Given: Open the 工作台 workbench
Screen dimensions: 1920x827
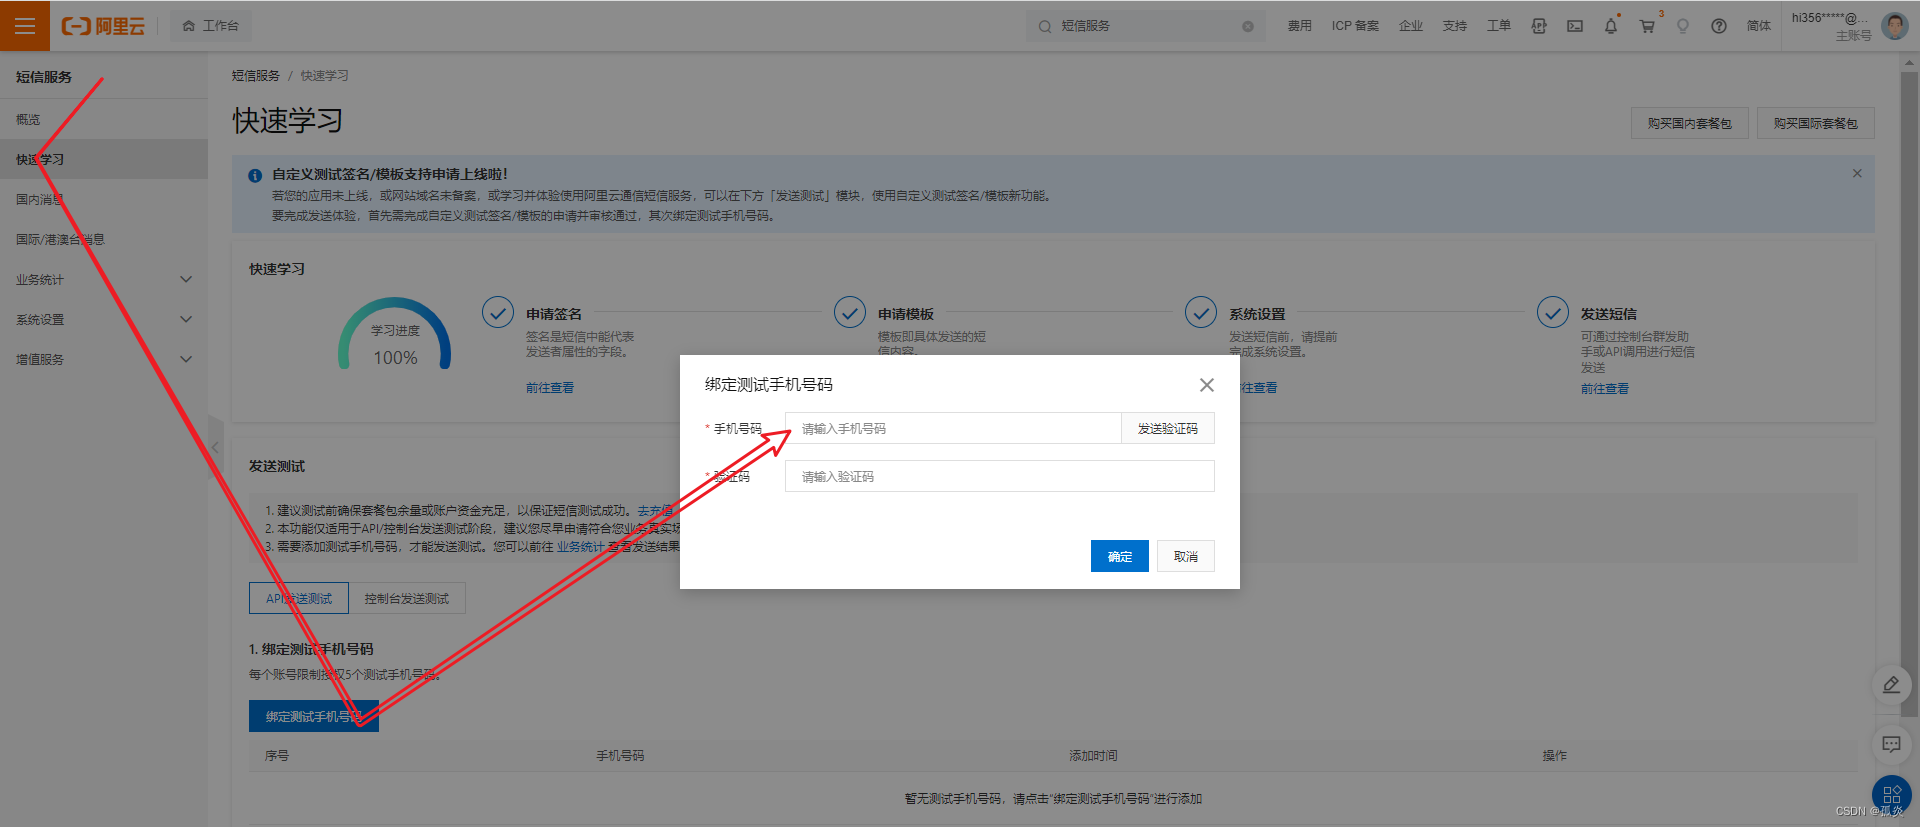Looking at the screenshot, I should 211,26.
